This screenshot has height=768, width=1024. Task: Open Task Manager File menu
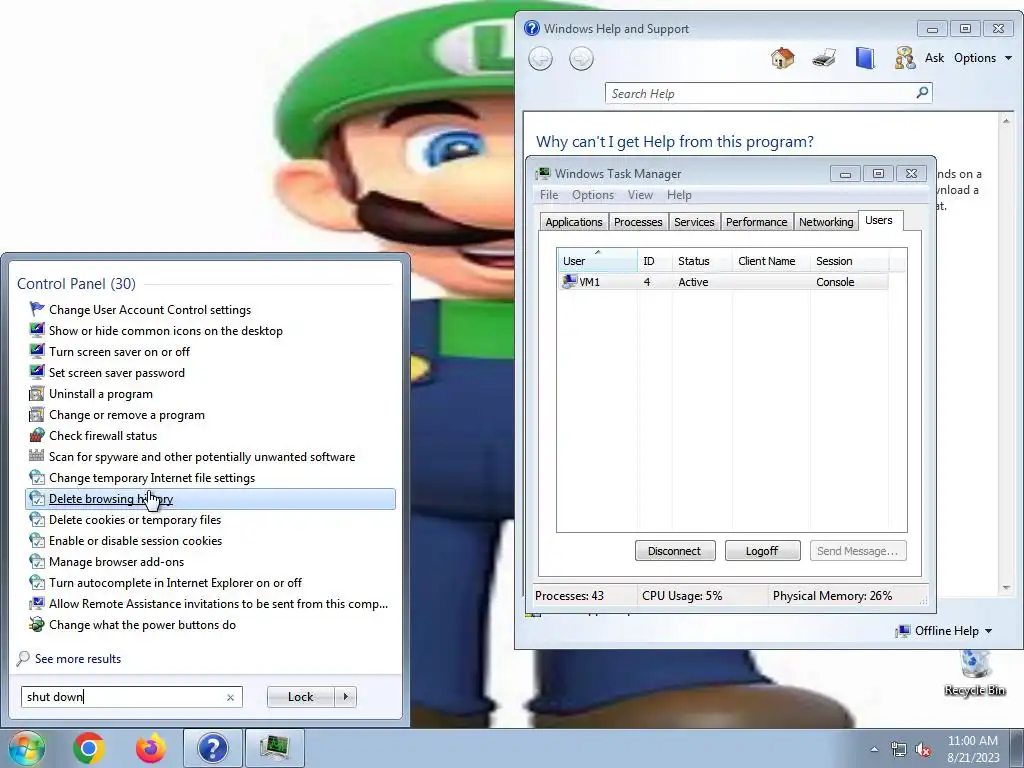click(x=549, y=195)
